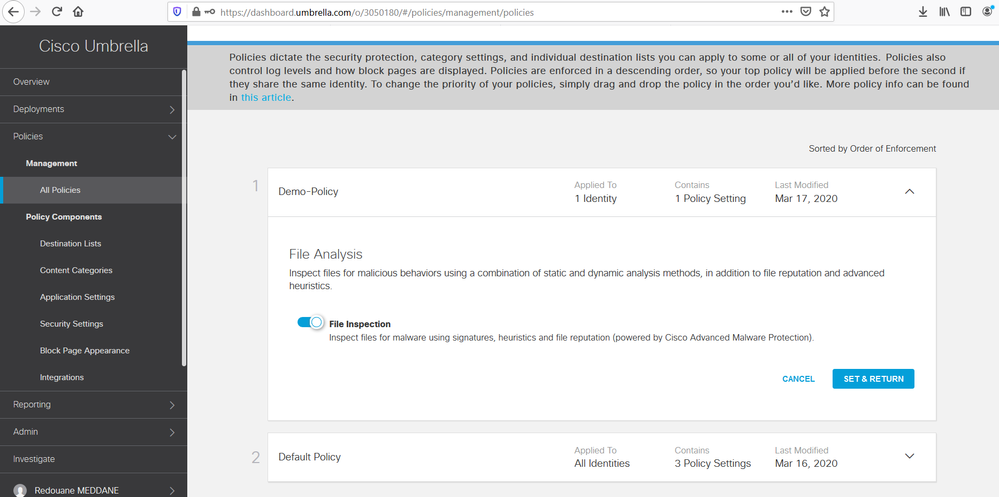This screenshot has height=497, width=999.
Task: Click the '1 Policy Setting' value
Action: [710, 198]
